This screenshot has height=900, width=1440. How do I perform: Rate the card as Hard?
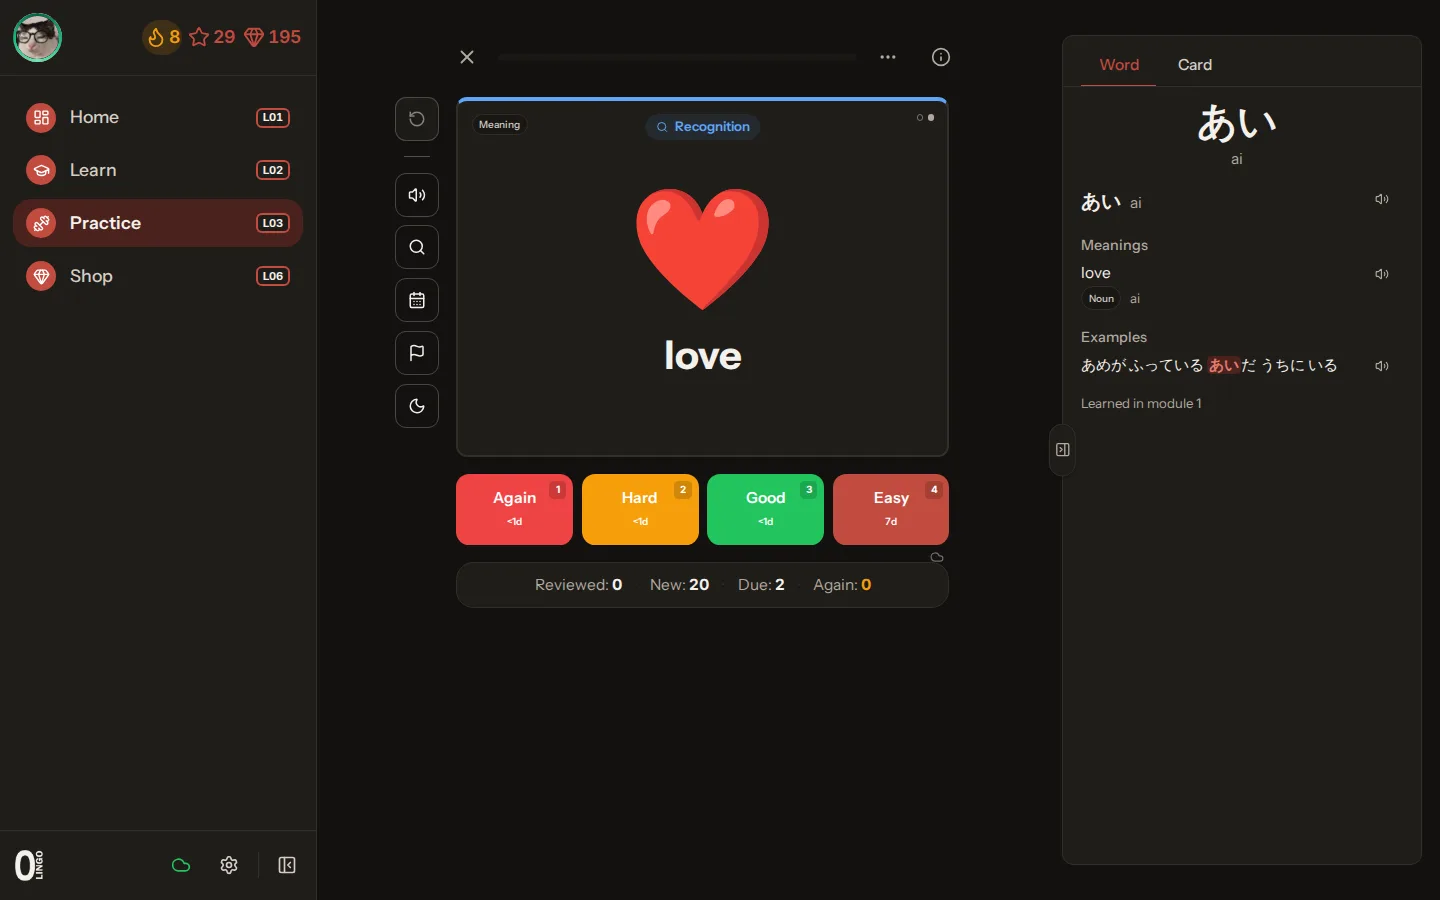(x=640, y=509)
